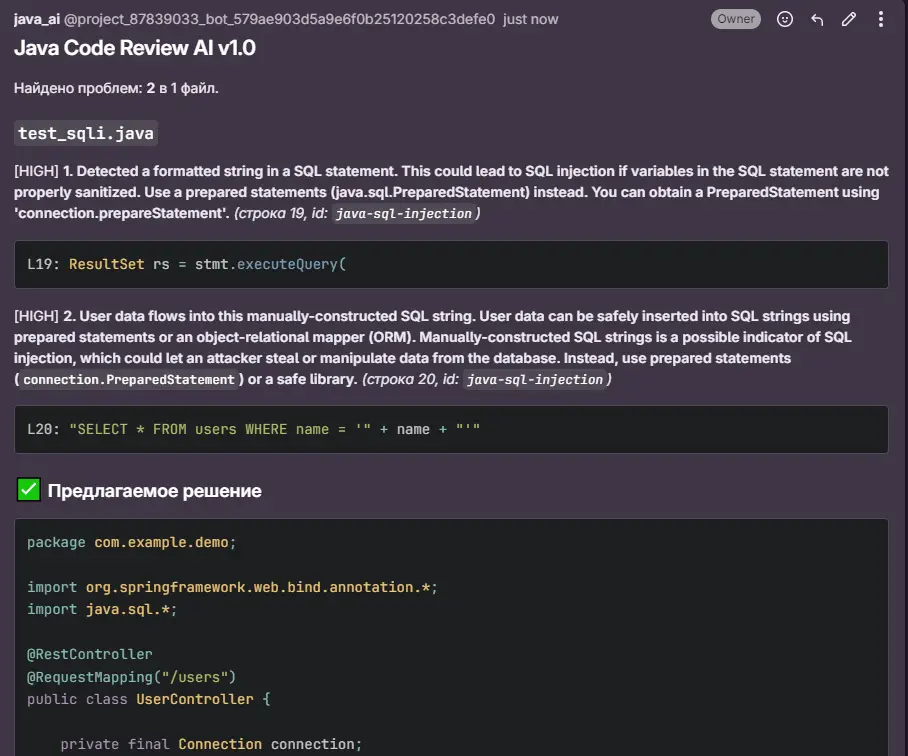The height and width of the screenshot is (756, 908).
Task: Click the @RequestMapping("/users") line
Action: 131,677
